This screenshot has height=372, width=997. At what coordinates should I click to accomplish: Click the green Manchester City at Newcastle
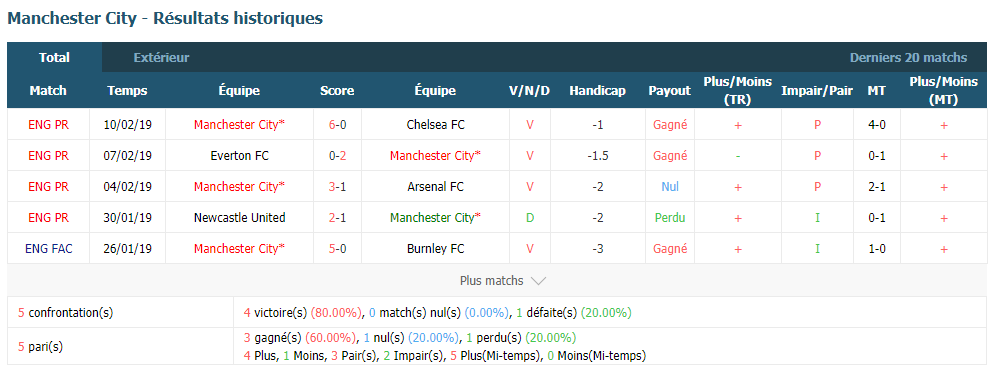pyautogui.click(x=436, y=217)
